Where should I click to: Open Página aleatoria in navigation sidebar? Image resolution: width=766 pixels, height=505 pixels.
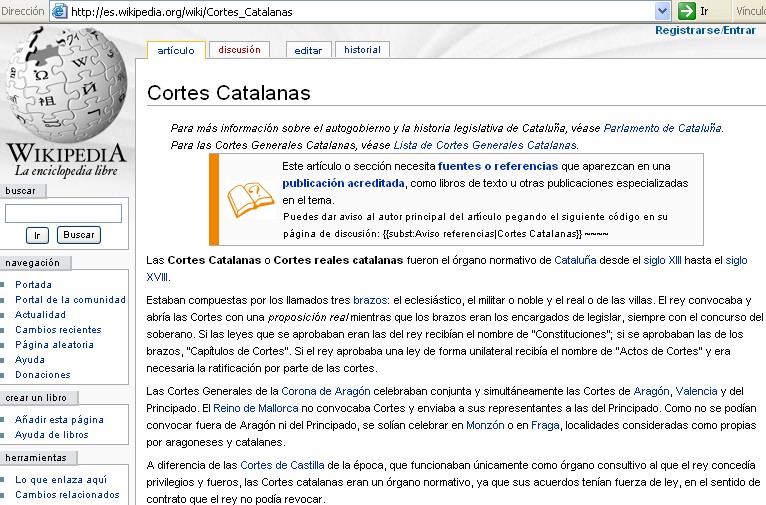[x=53, y=344]
